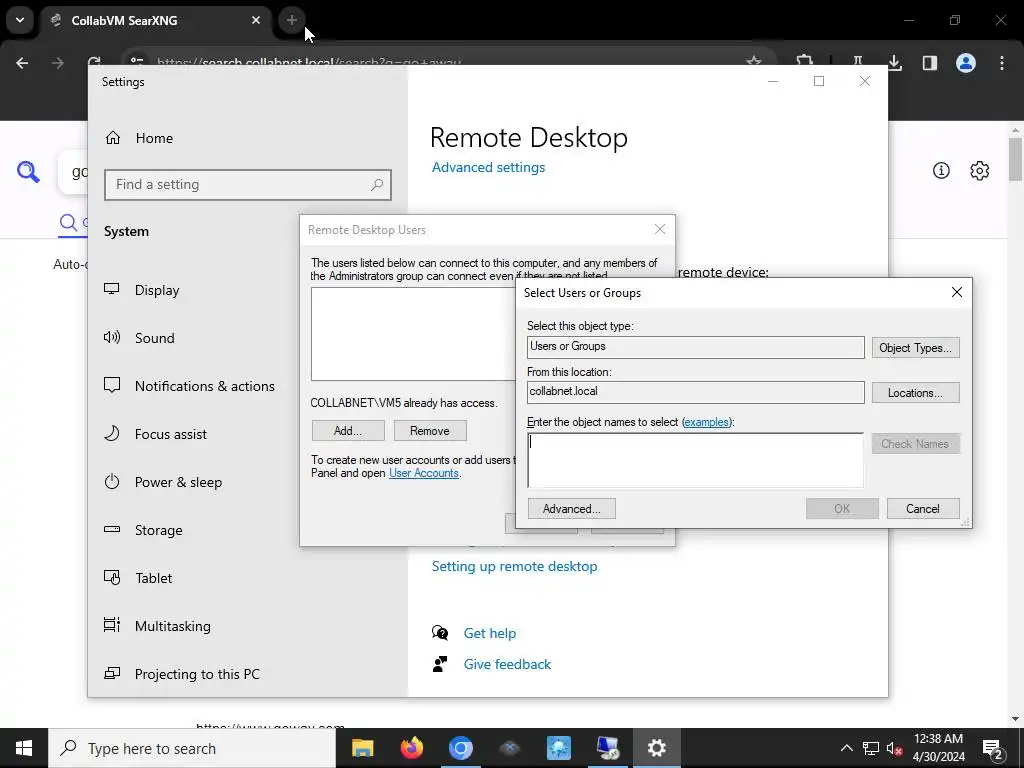Click the Sound speaker icon in sidebar
The image size is (1024, 768).
(x=112, y=337)
